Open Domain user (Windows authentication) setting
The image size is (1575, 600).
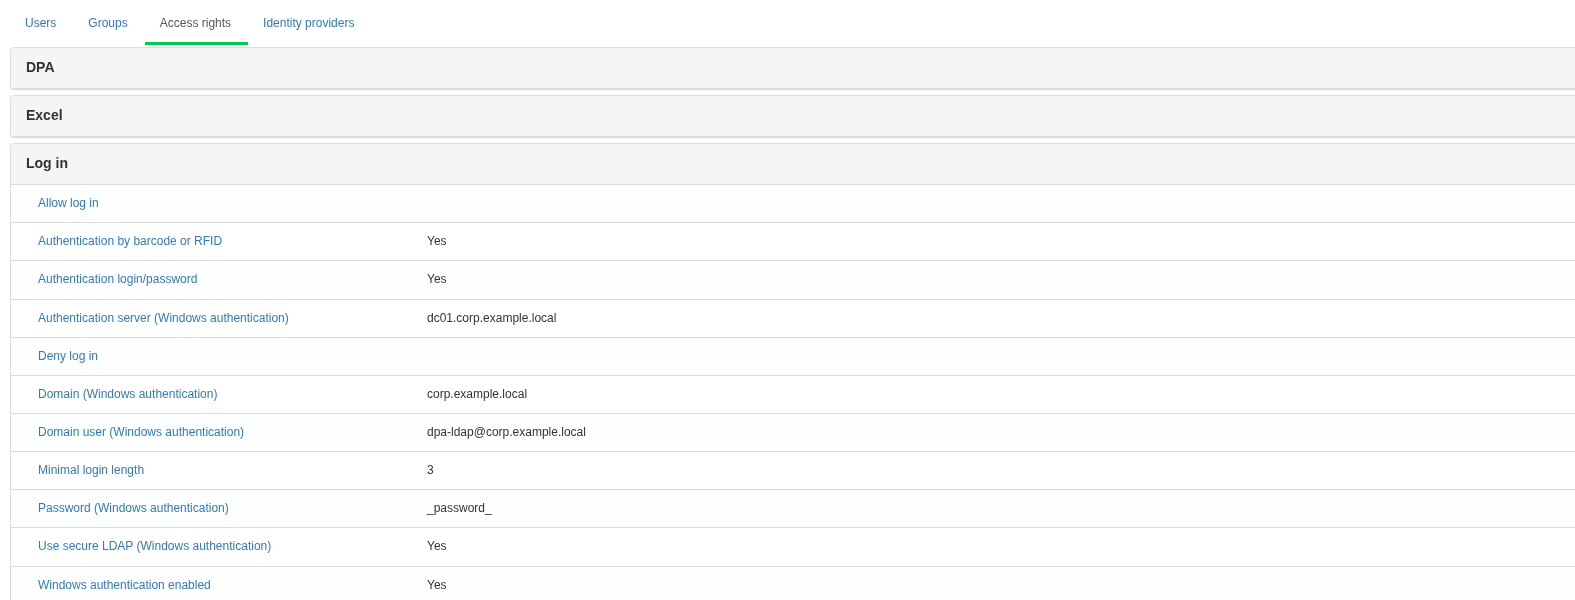(x=141, y=432)
